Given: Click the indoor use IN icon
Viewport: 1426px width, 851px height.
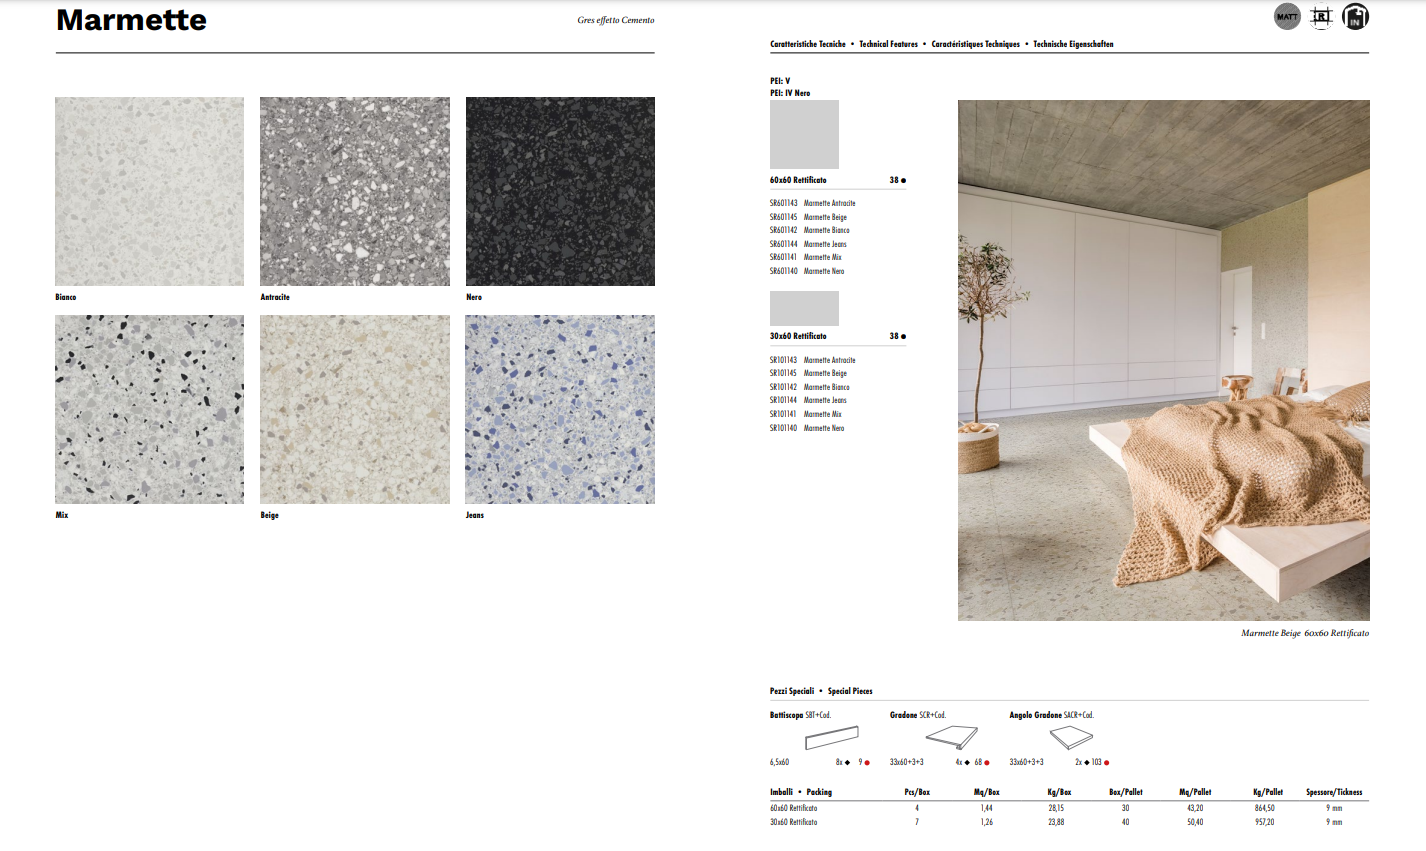Looking at the screenshot, I should 1355,17.
